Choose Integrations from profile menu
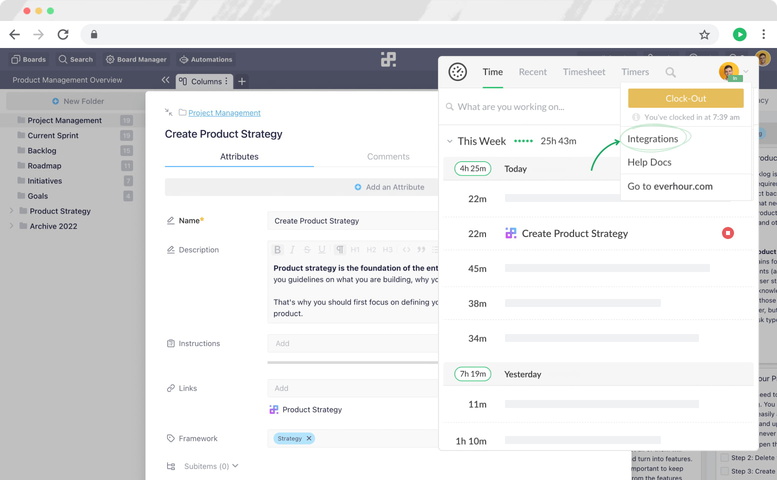 (x=653, y=139)
